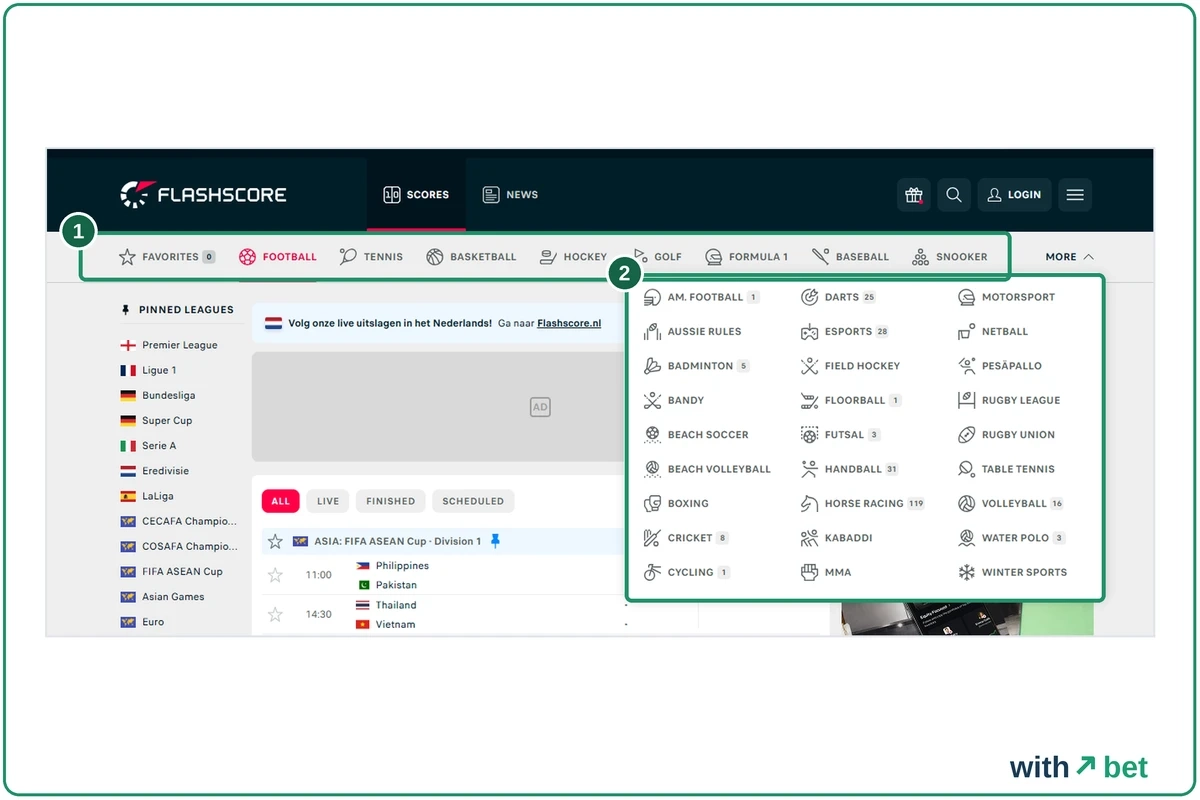
Task: Pick the Winter Sports snowflake icon
Action: pyautogui.click(x=966, y=573)
